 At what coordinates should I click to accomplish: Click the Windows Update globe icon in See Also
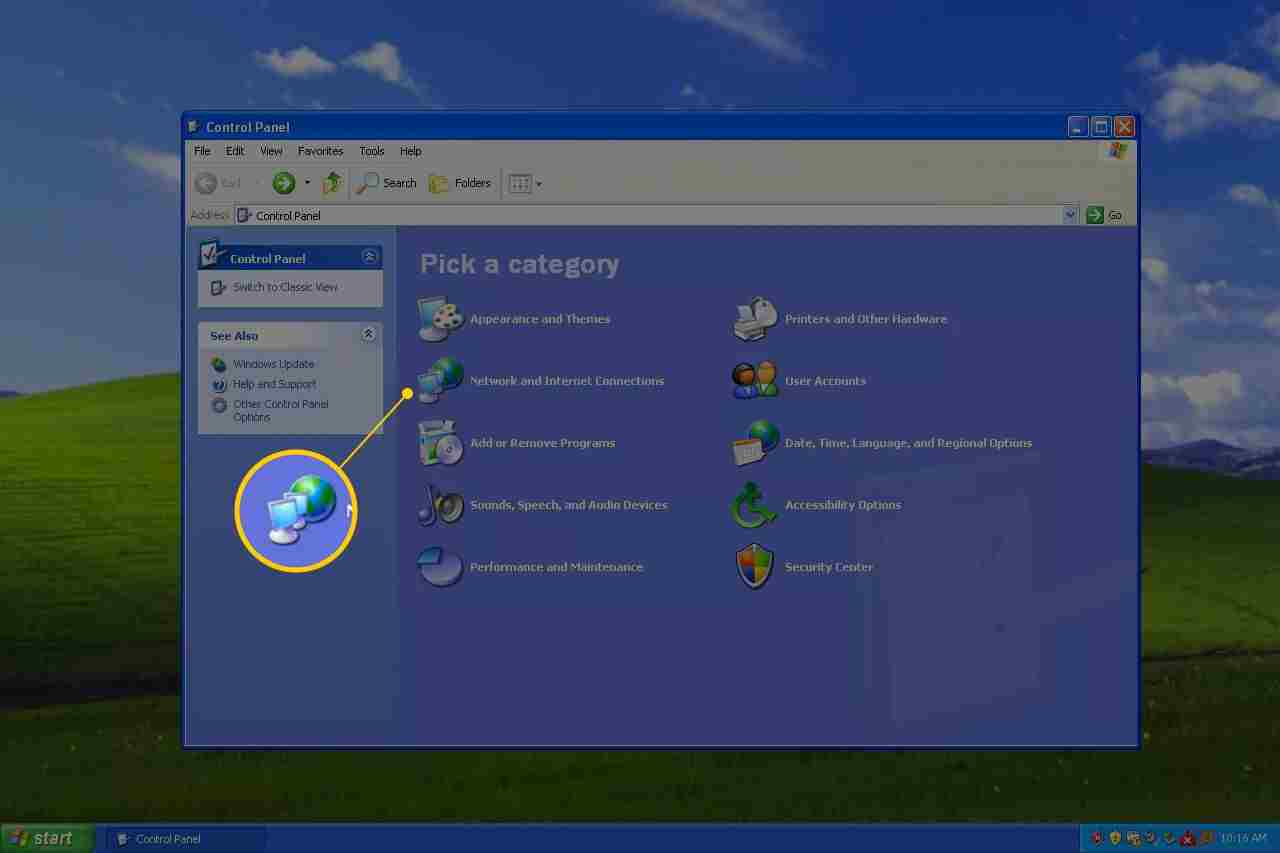coord(219,365)
